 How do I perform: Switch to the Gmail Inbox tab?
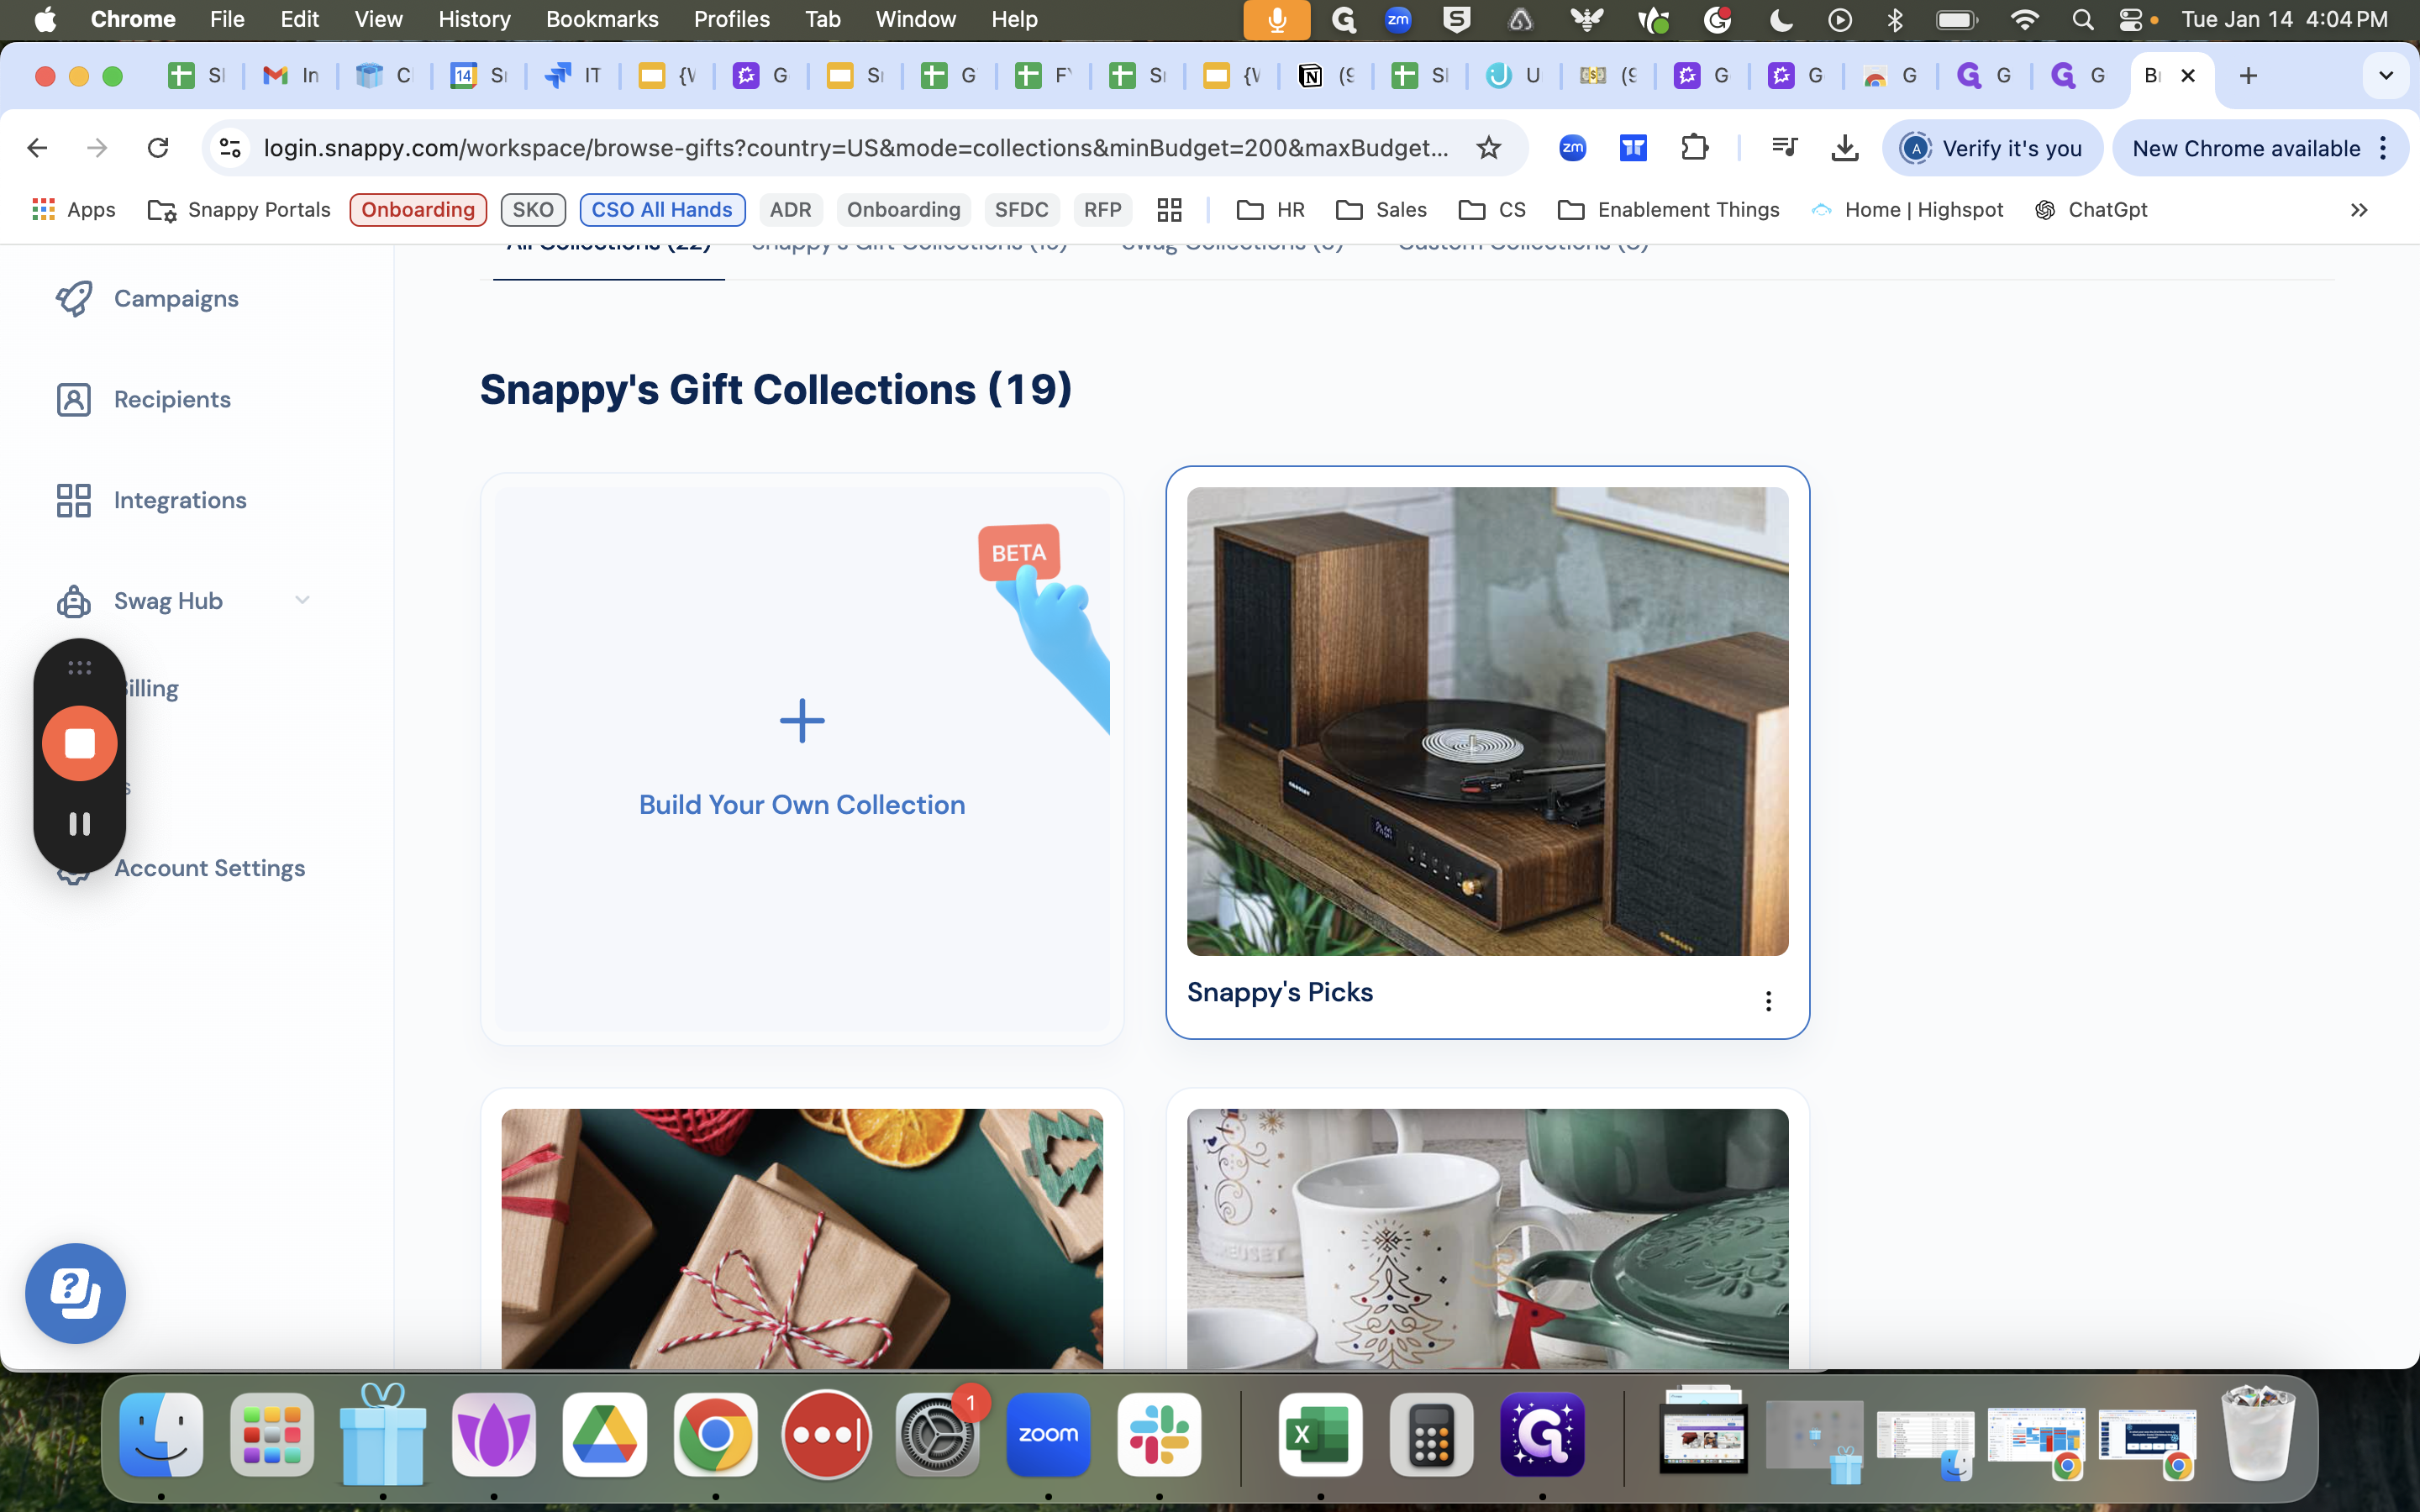pos(291,76)
